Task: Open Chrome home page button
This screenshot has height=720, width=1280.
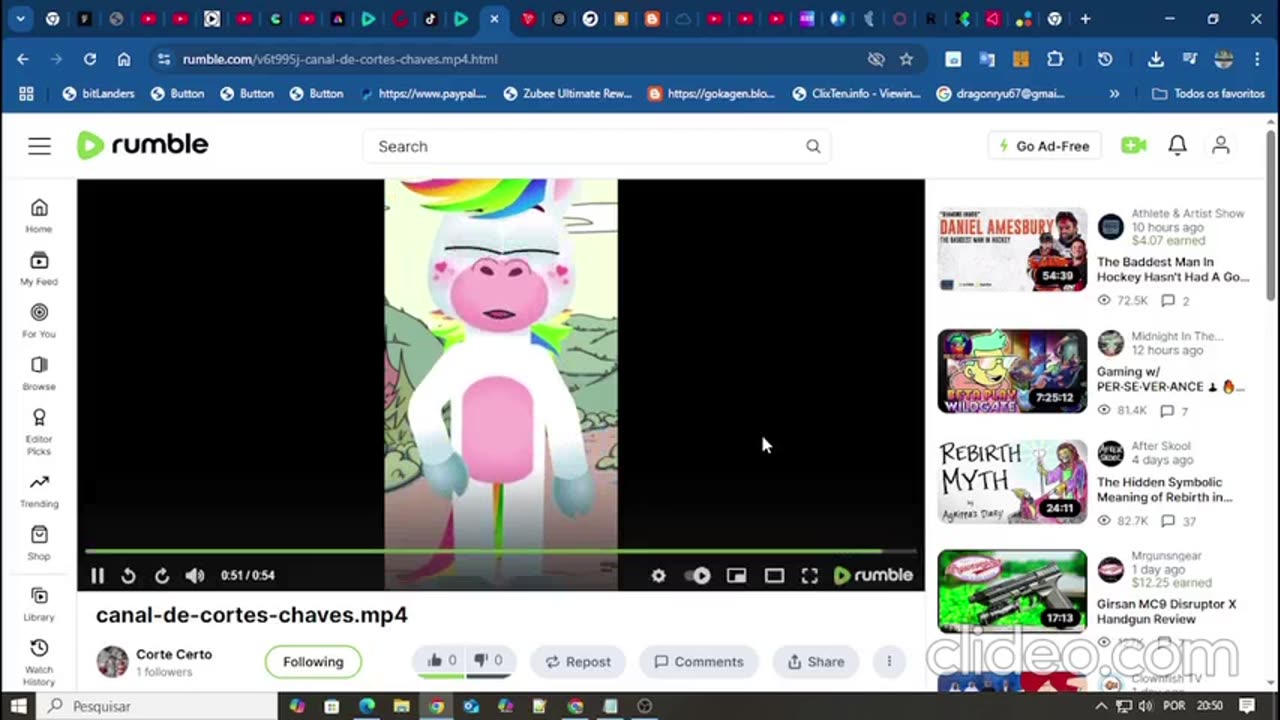Action: (x=124, y=59)
